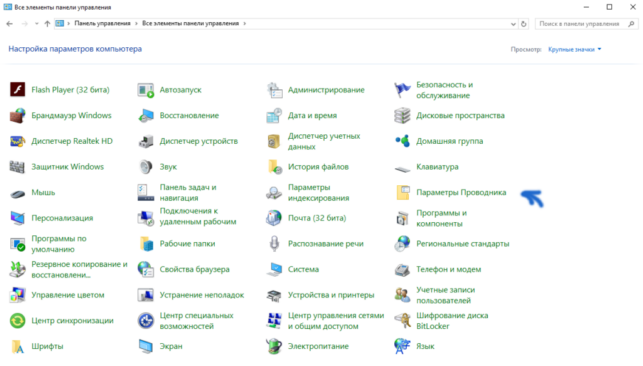Viewport: 643px width, 366px height.
Task: Click the Диспетчер учетных данных safe icon
Action: point(274,141)
